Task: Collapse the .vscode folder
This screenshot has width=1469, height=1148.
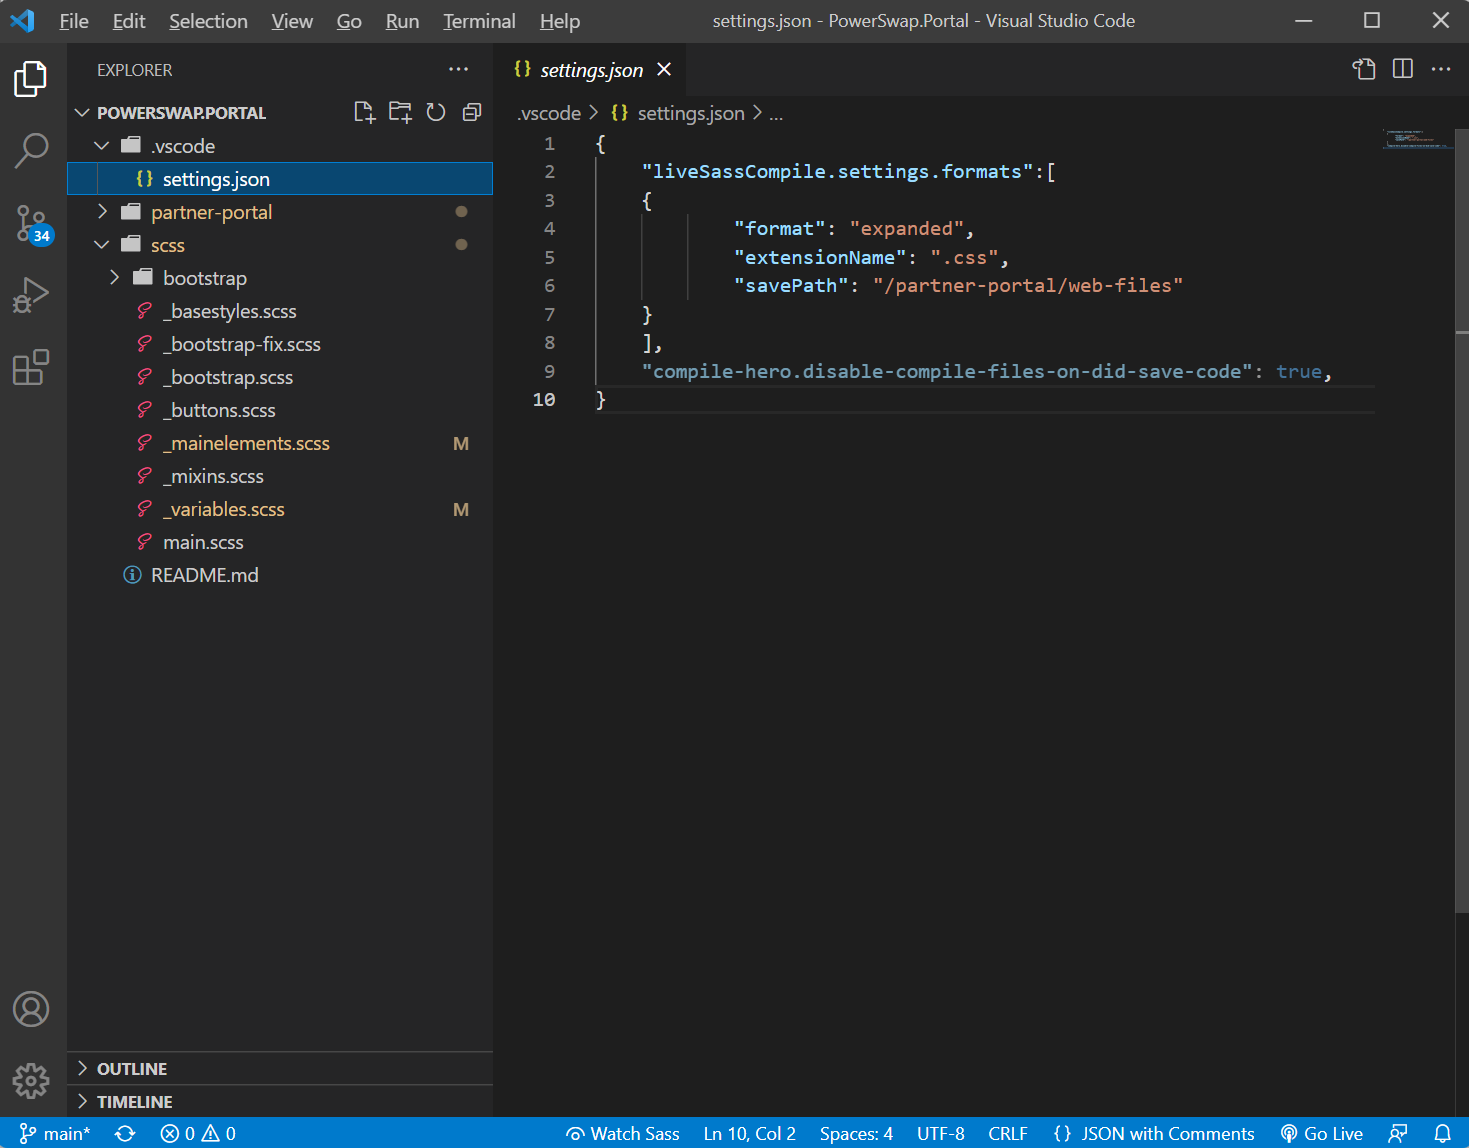Action: click(x=102, y=146)
